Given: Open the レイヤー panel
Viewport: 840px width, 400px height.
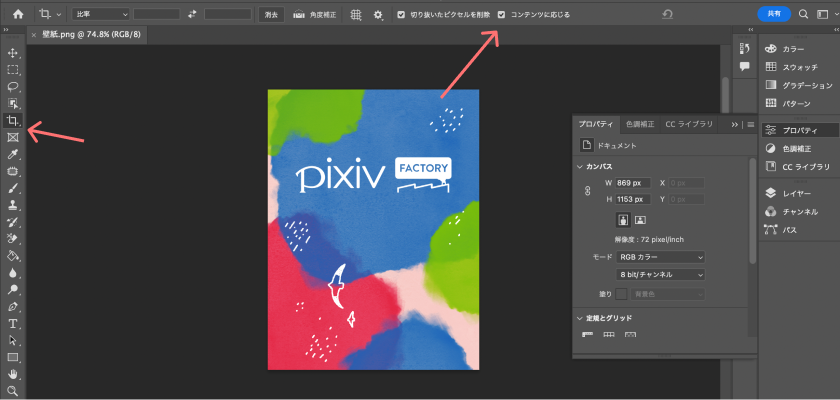Looking at the screenshot, I should click(798, 193).
